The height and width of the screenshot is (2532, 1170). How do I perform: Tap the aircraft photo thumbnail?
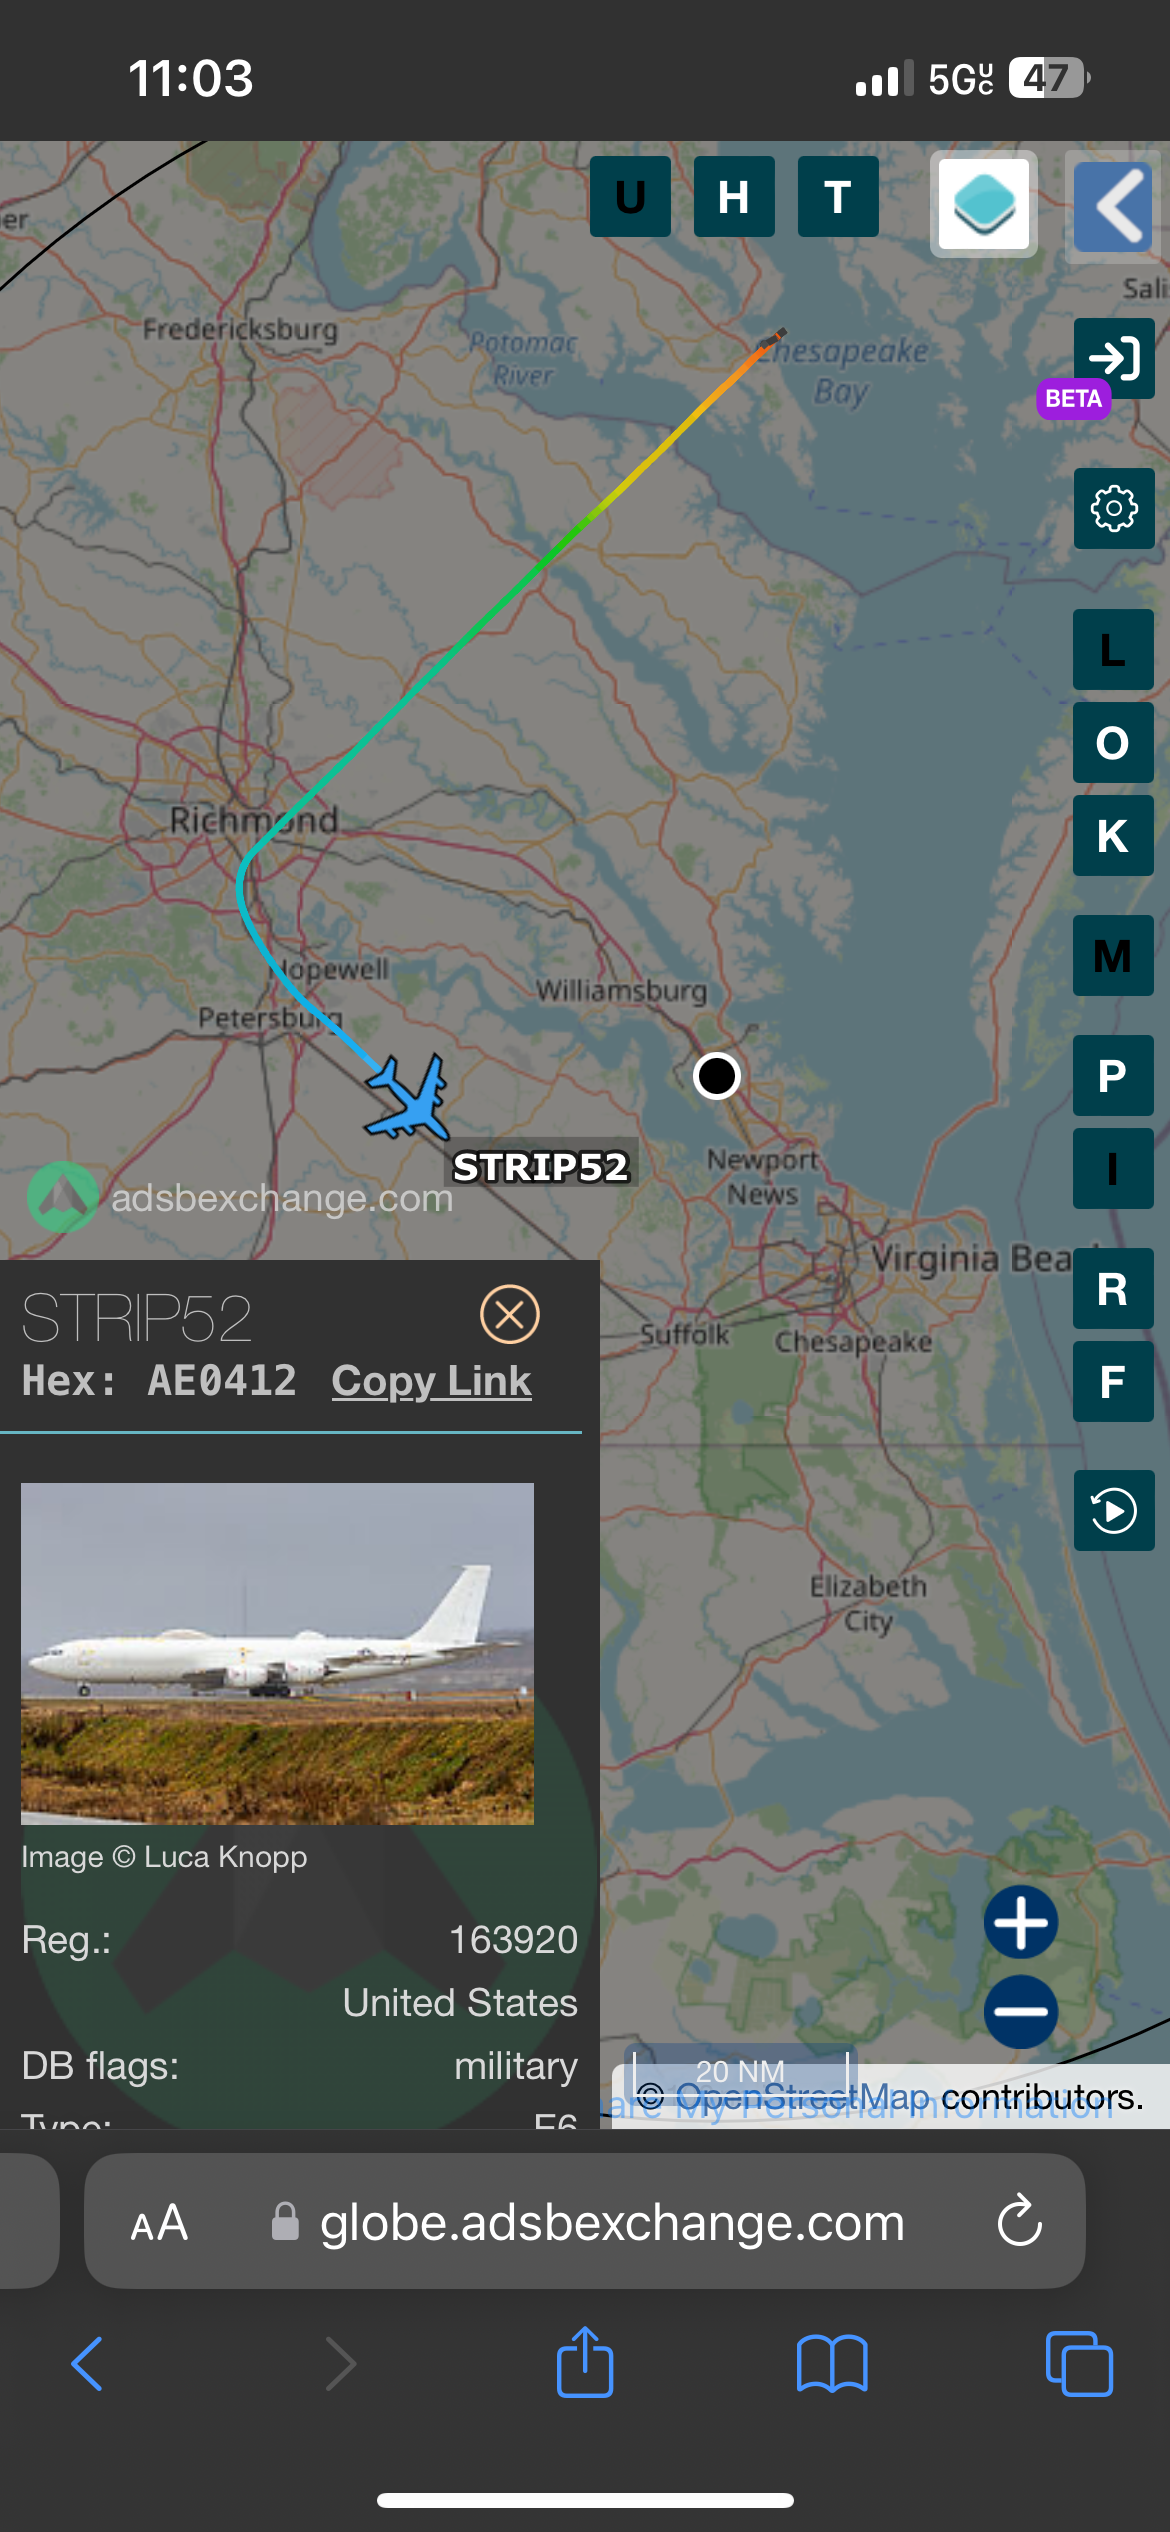[x=277, y=1654]
